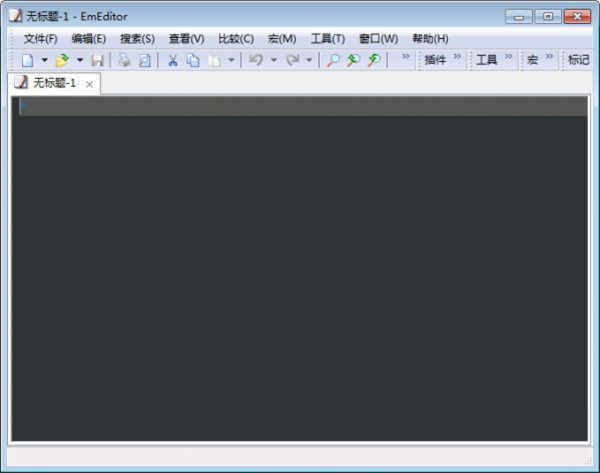The width and height of the screenshot is (600, 473).
Task: Expand the 插件 toolbar overflow chevron
Action: coord(457,57)
